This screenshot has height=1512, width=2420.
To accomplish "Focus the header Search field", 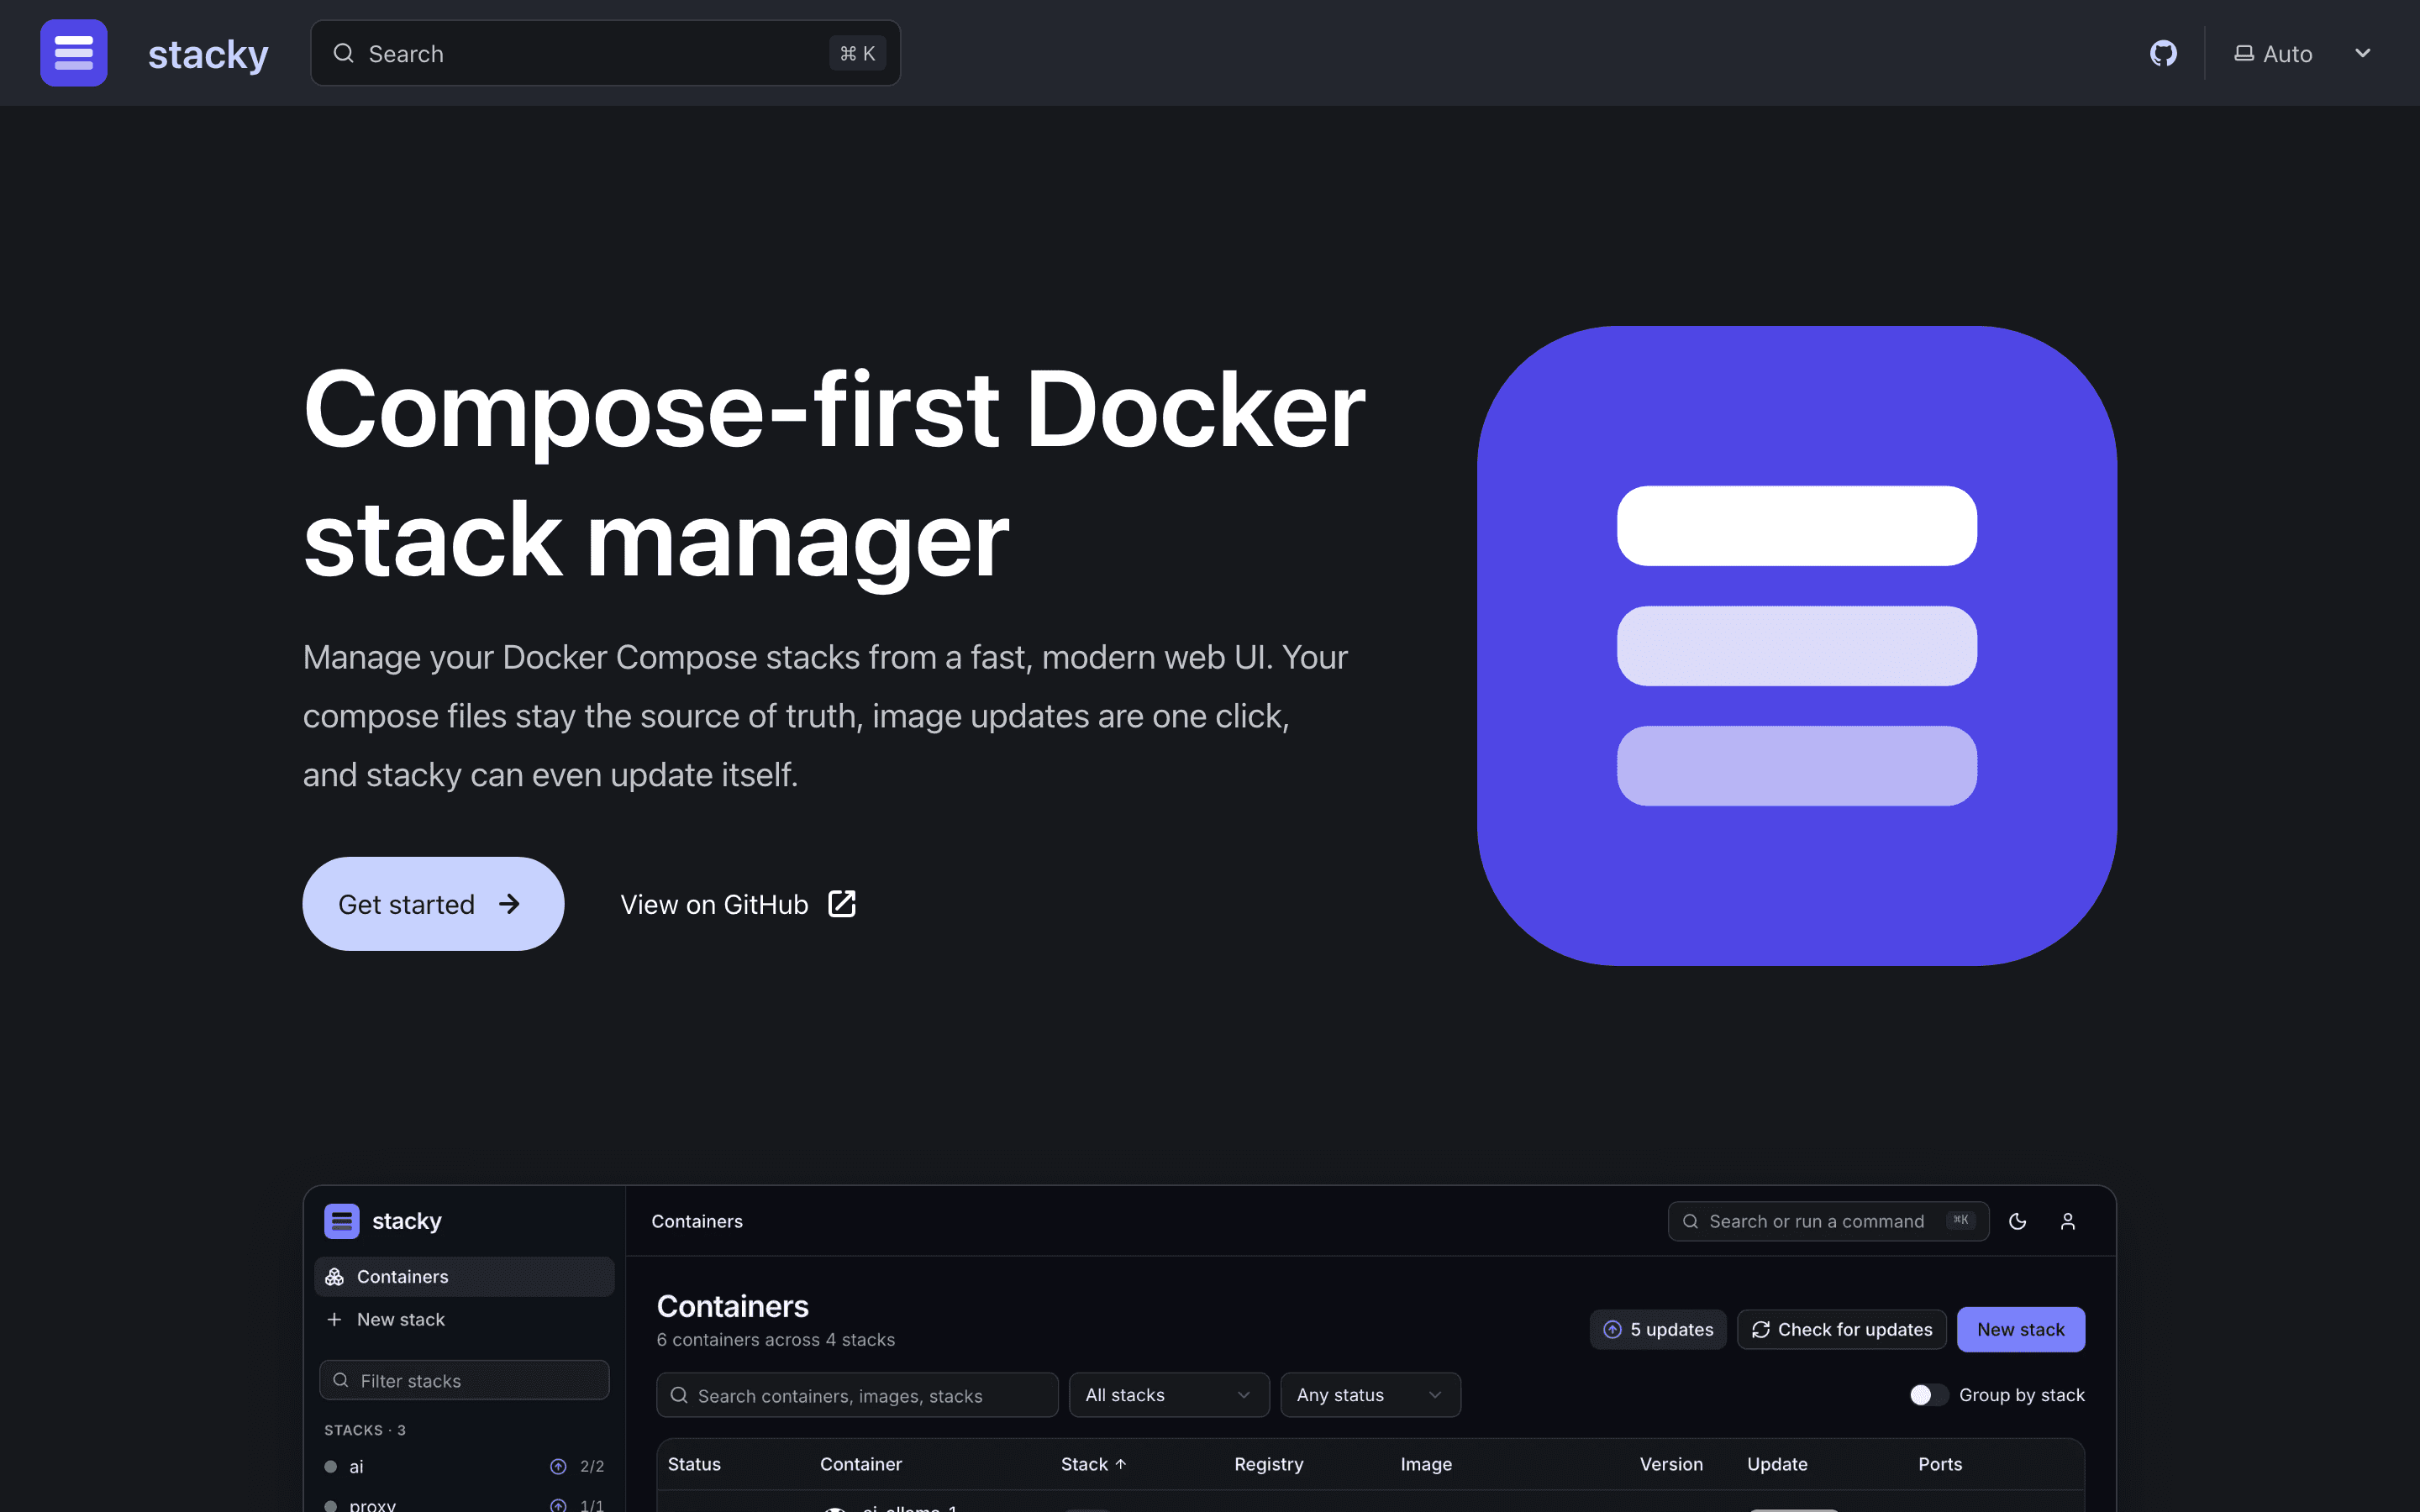I will click(605, 53).
